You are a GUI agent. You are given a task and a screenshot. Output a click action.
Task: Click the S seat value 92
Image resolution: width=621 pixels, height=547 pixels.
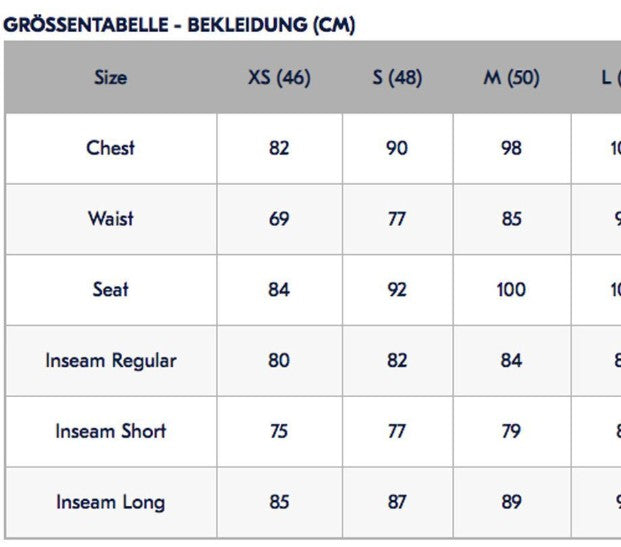click(397, 289)
